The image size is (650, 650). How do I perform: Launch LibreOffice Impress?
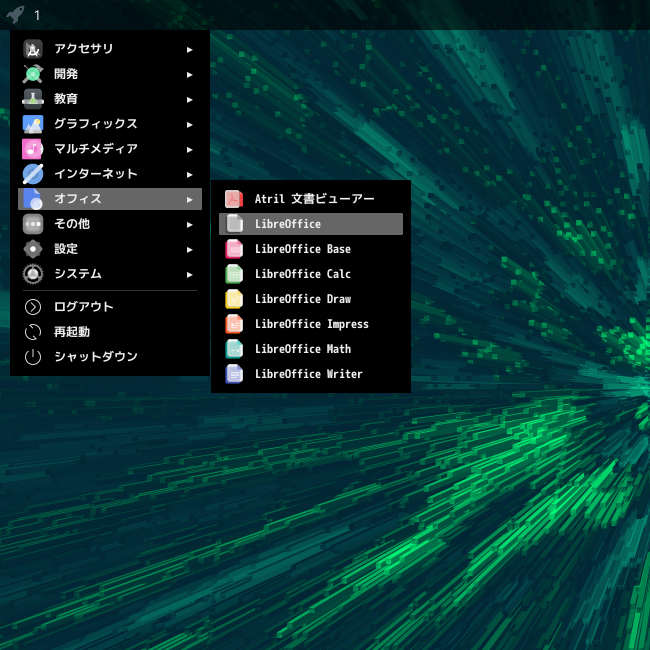(x=311, y=324)
